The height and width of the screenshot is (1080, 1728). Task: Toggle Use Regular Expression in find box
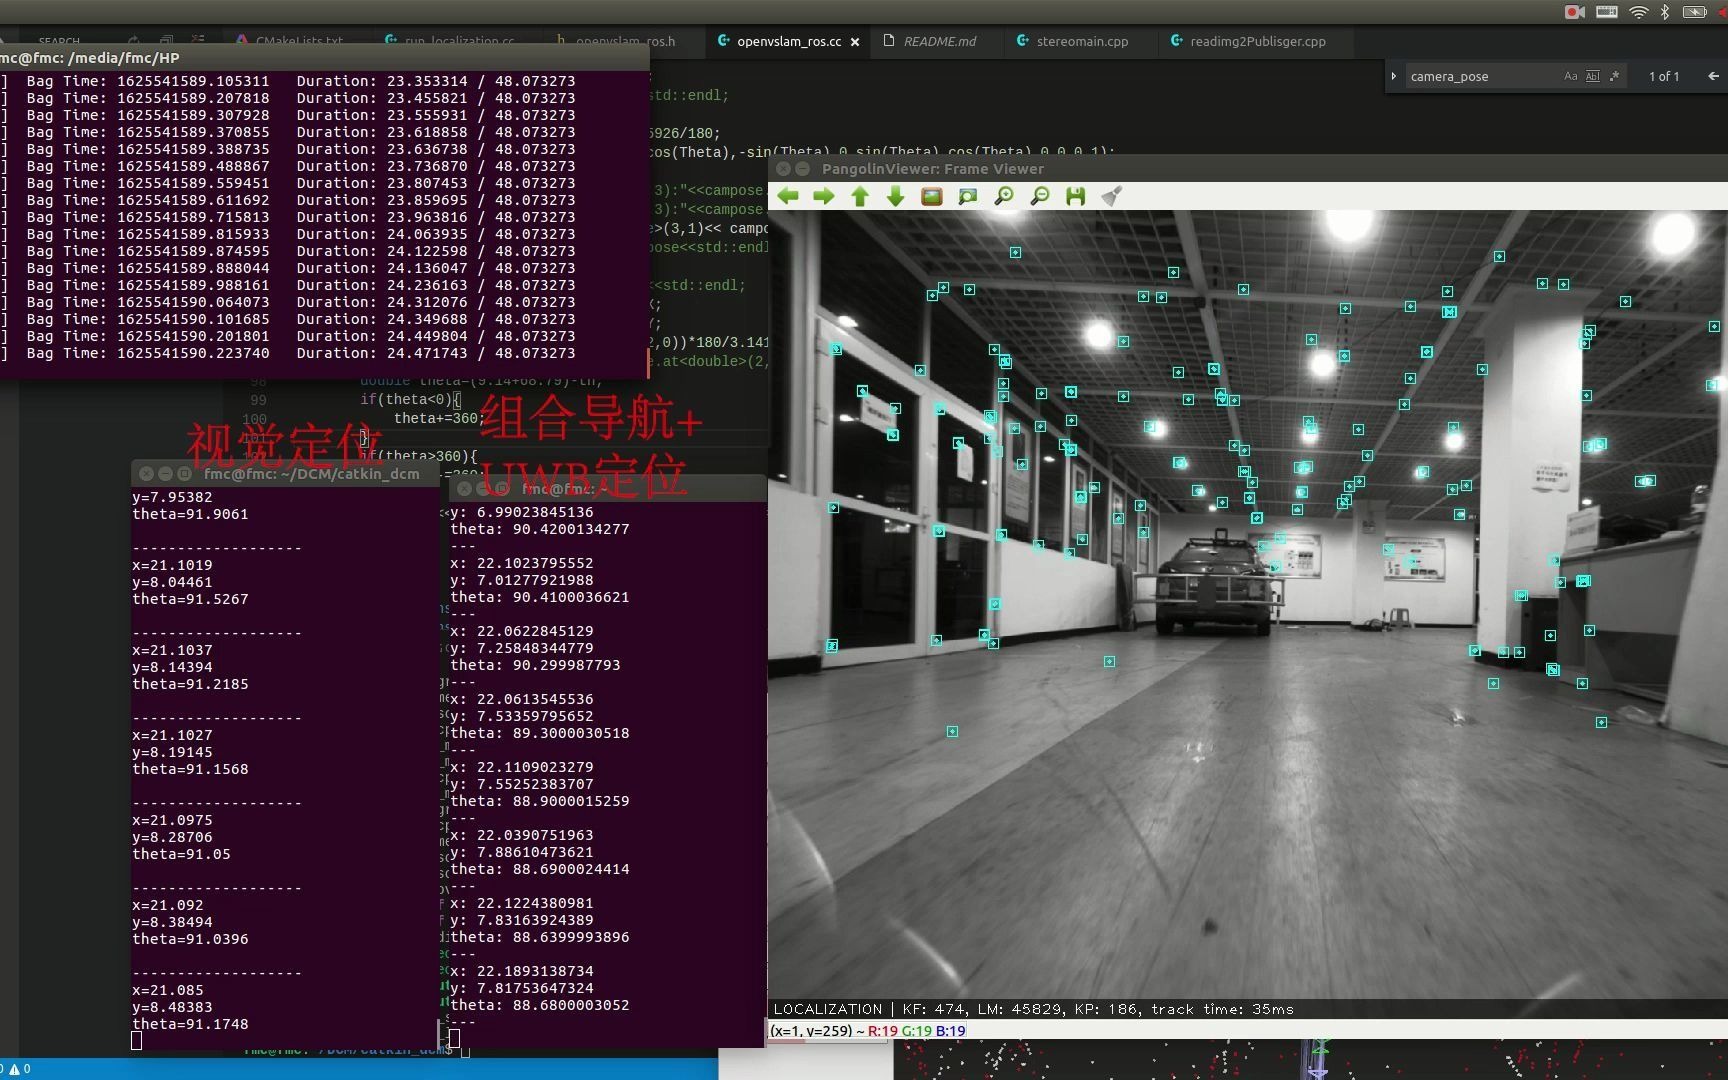pos(1614,76)
